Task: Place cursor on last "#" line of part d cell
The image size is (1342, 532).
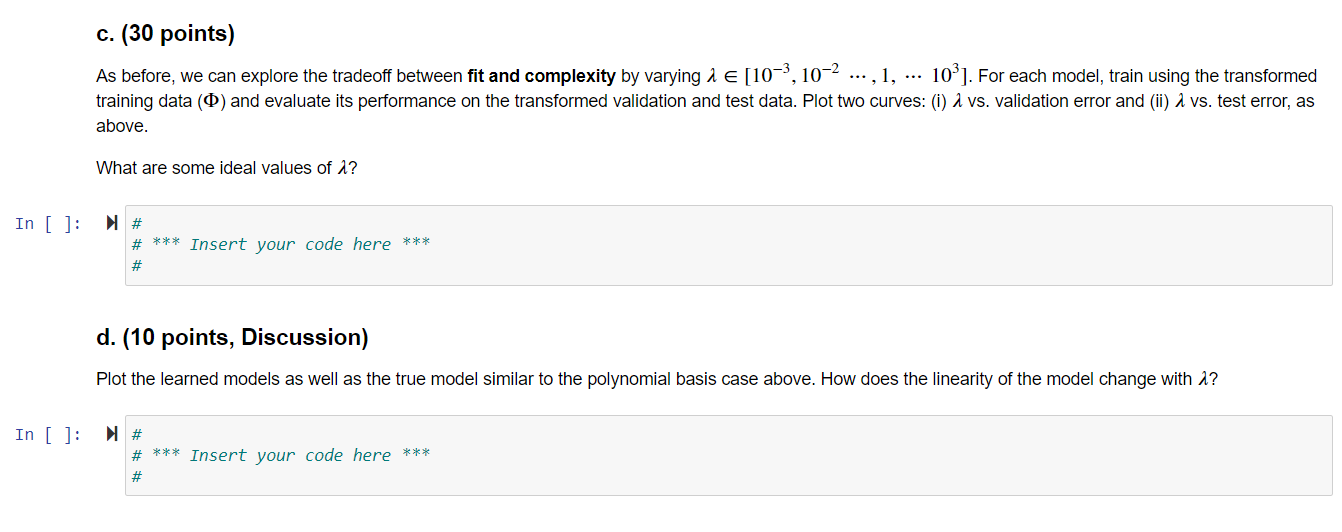Action: (x=137, y=478)
